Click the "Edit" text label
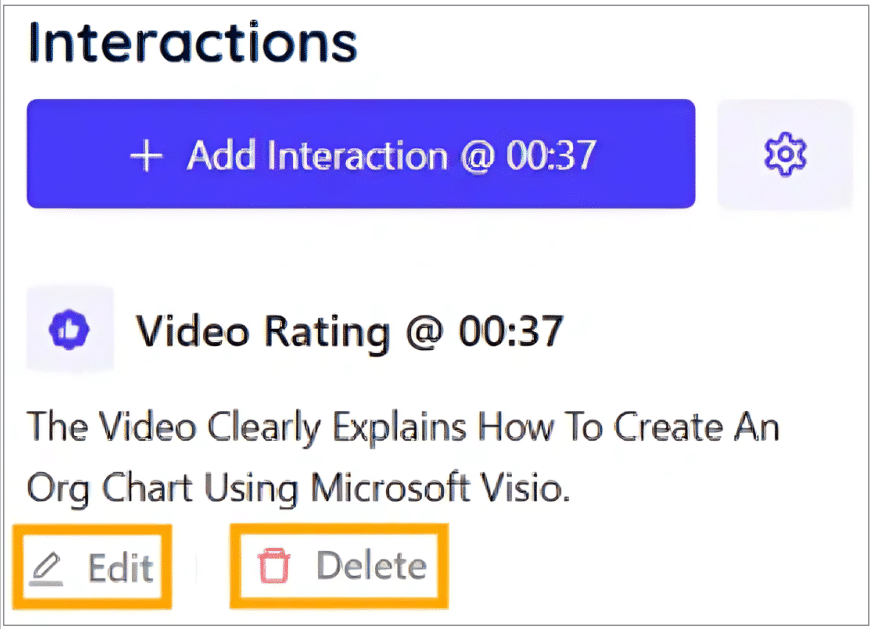The image size is (870, 629). tap(120, 567)
